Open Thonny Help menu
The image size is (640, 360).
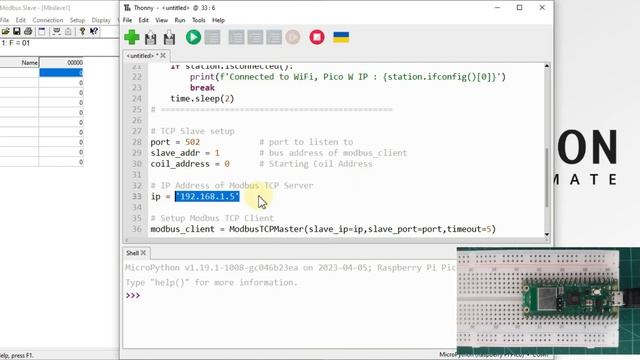pyautogui.click(x=218, y=20)
